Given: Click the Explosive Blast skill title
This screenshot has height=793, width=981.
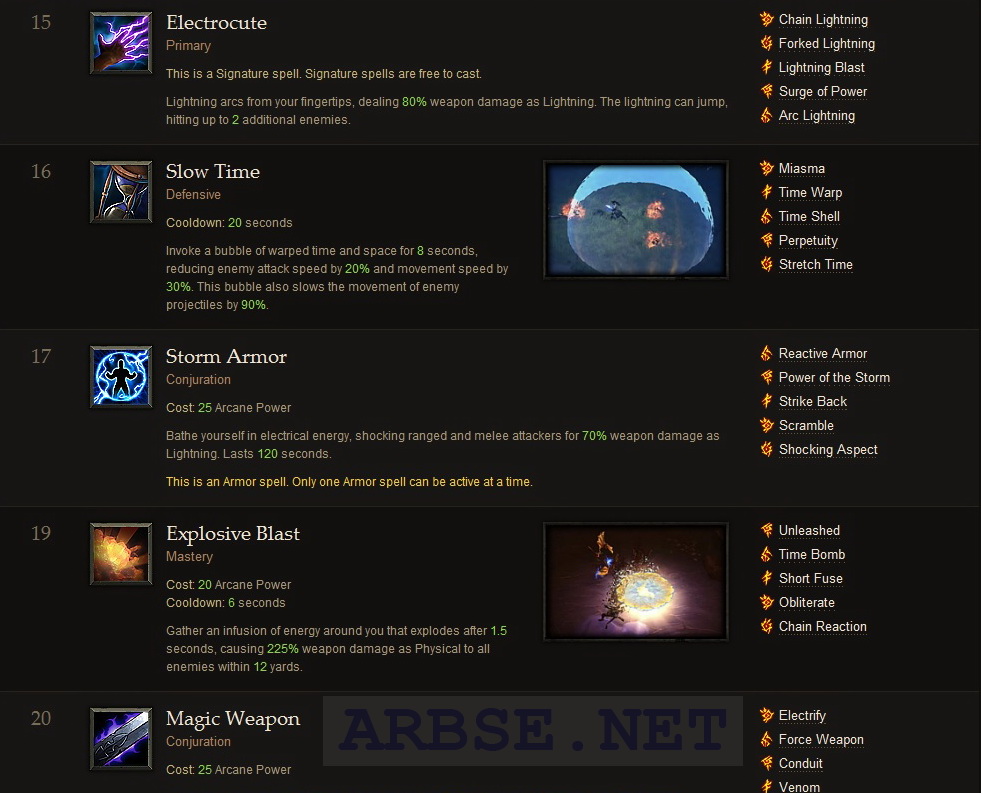Looking at the screenshot, I should pyautogui.click(x=233, y=533).
